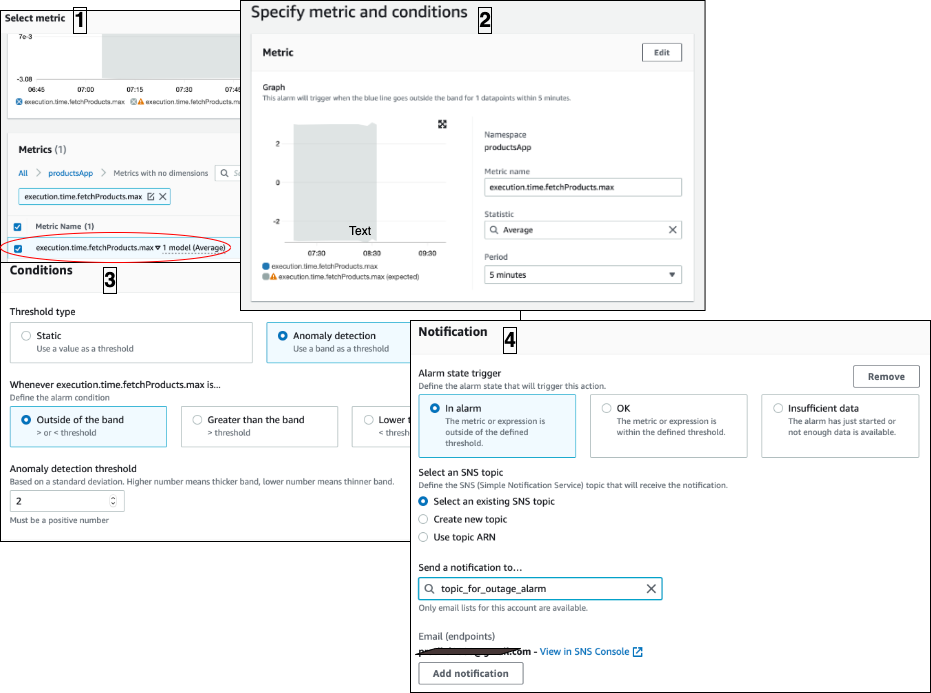Tick the Metric Name header checkbox
Viewport: 931px width, 693px height.
[x=18, y=226]
